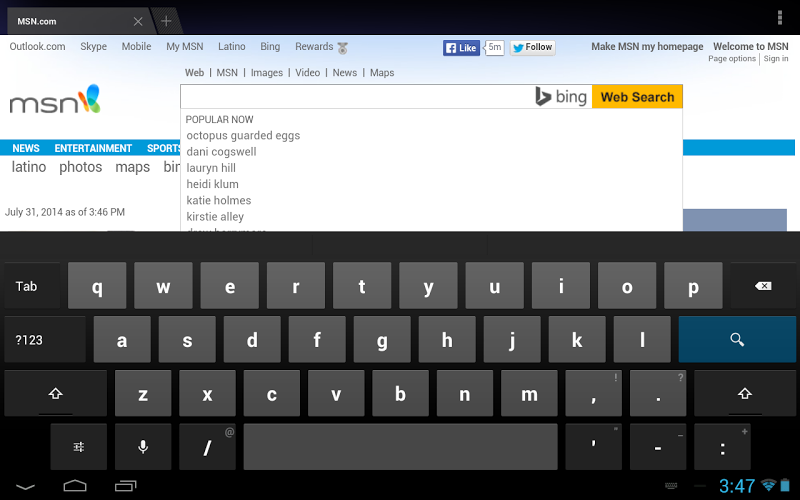
Task: Toggle the right Shift key
Action: click(745, 393)
